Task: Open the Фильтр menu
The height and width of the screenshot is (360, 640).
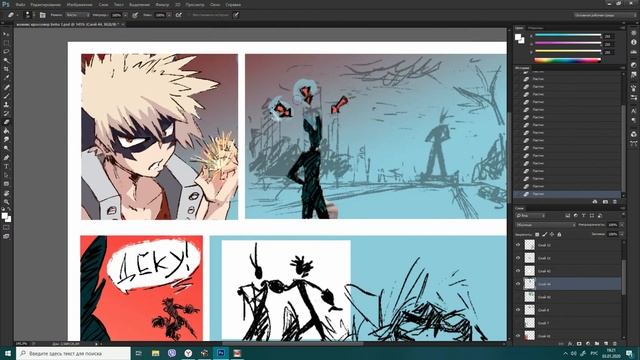Action: click(162, 5)
